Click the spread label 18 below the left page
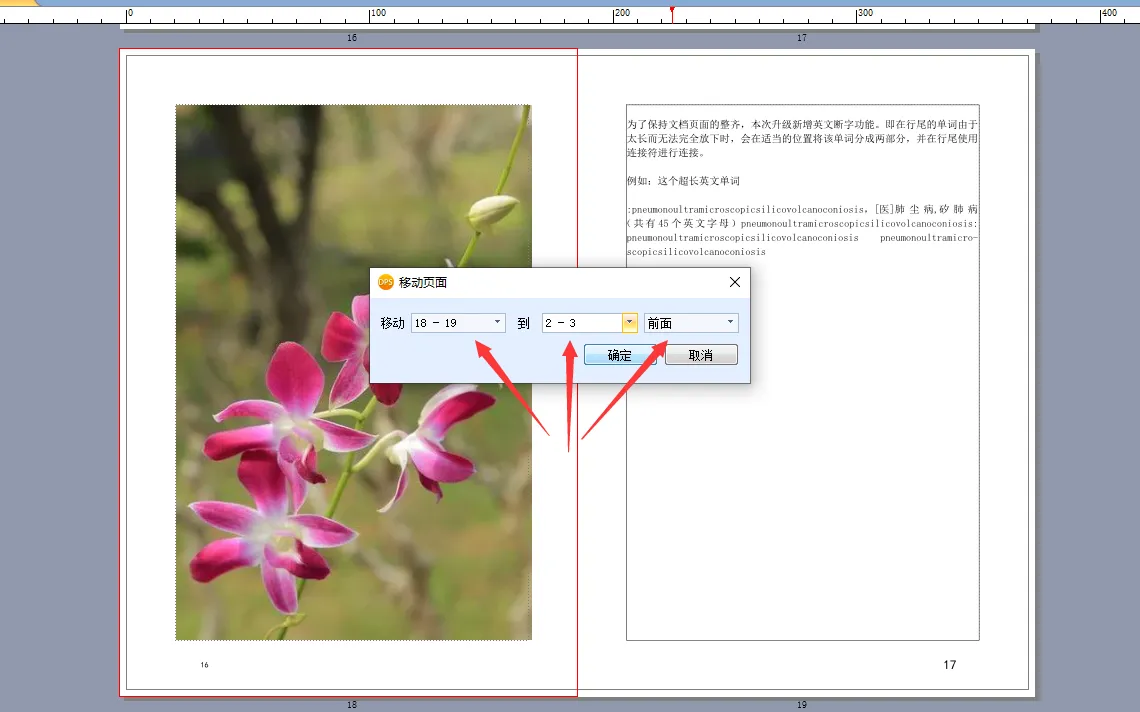Image resolution: width=1140 pixels, height=712 pixels. (x=351, y=705)
